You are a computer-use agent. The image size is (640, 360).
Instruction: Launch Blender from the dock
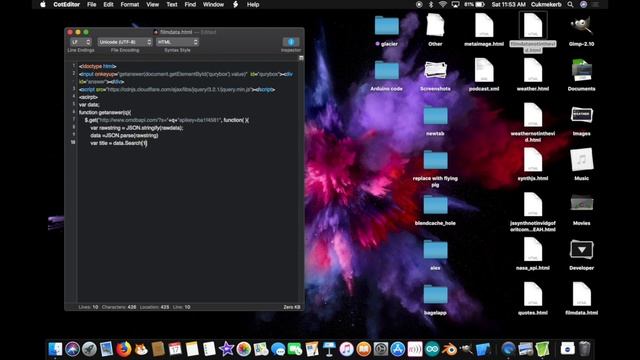pyautogui.click(x=449, y=349)
